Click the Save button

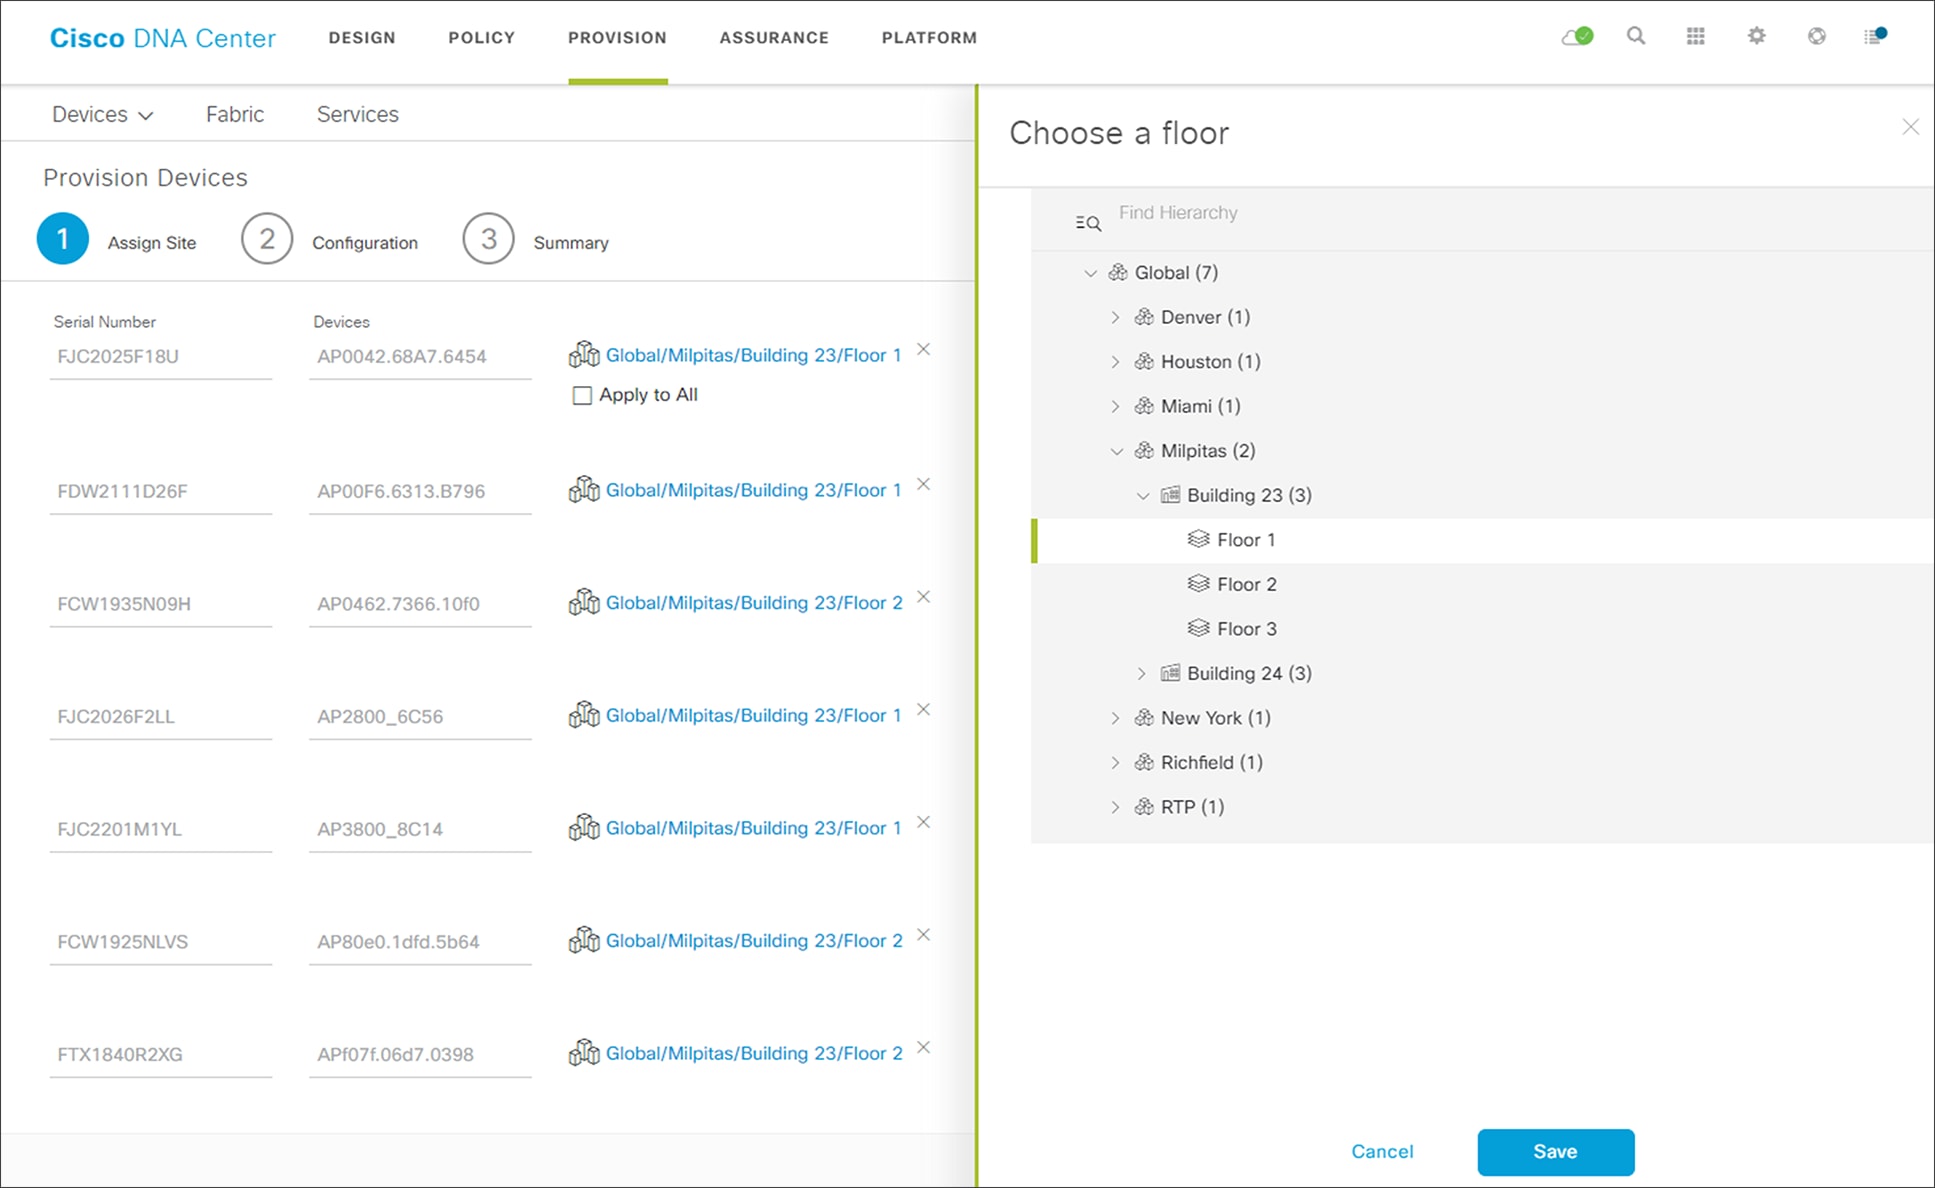[1556, 1152]
